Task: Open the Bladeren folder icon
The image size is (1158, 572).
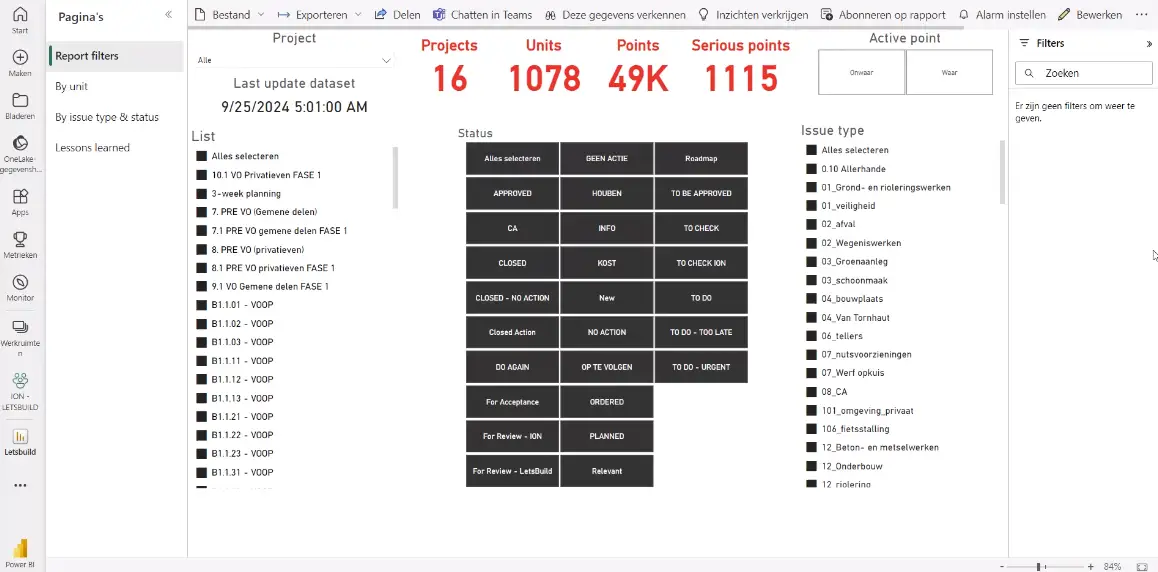Action: point(20,101)
